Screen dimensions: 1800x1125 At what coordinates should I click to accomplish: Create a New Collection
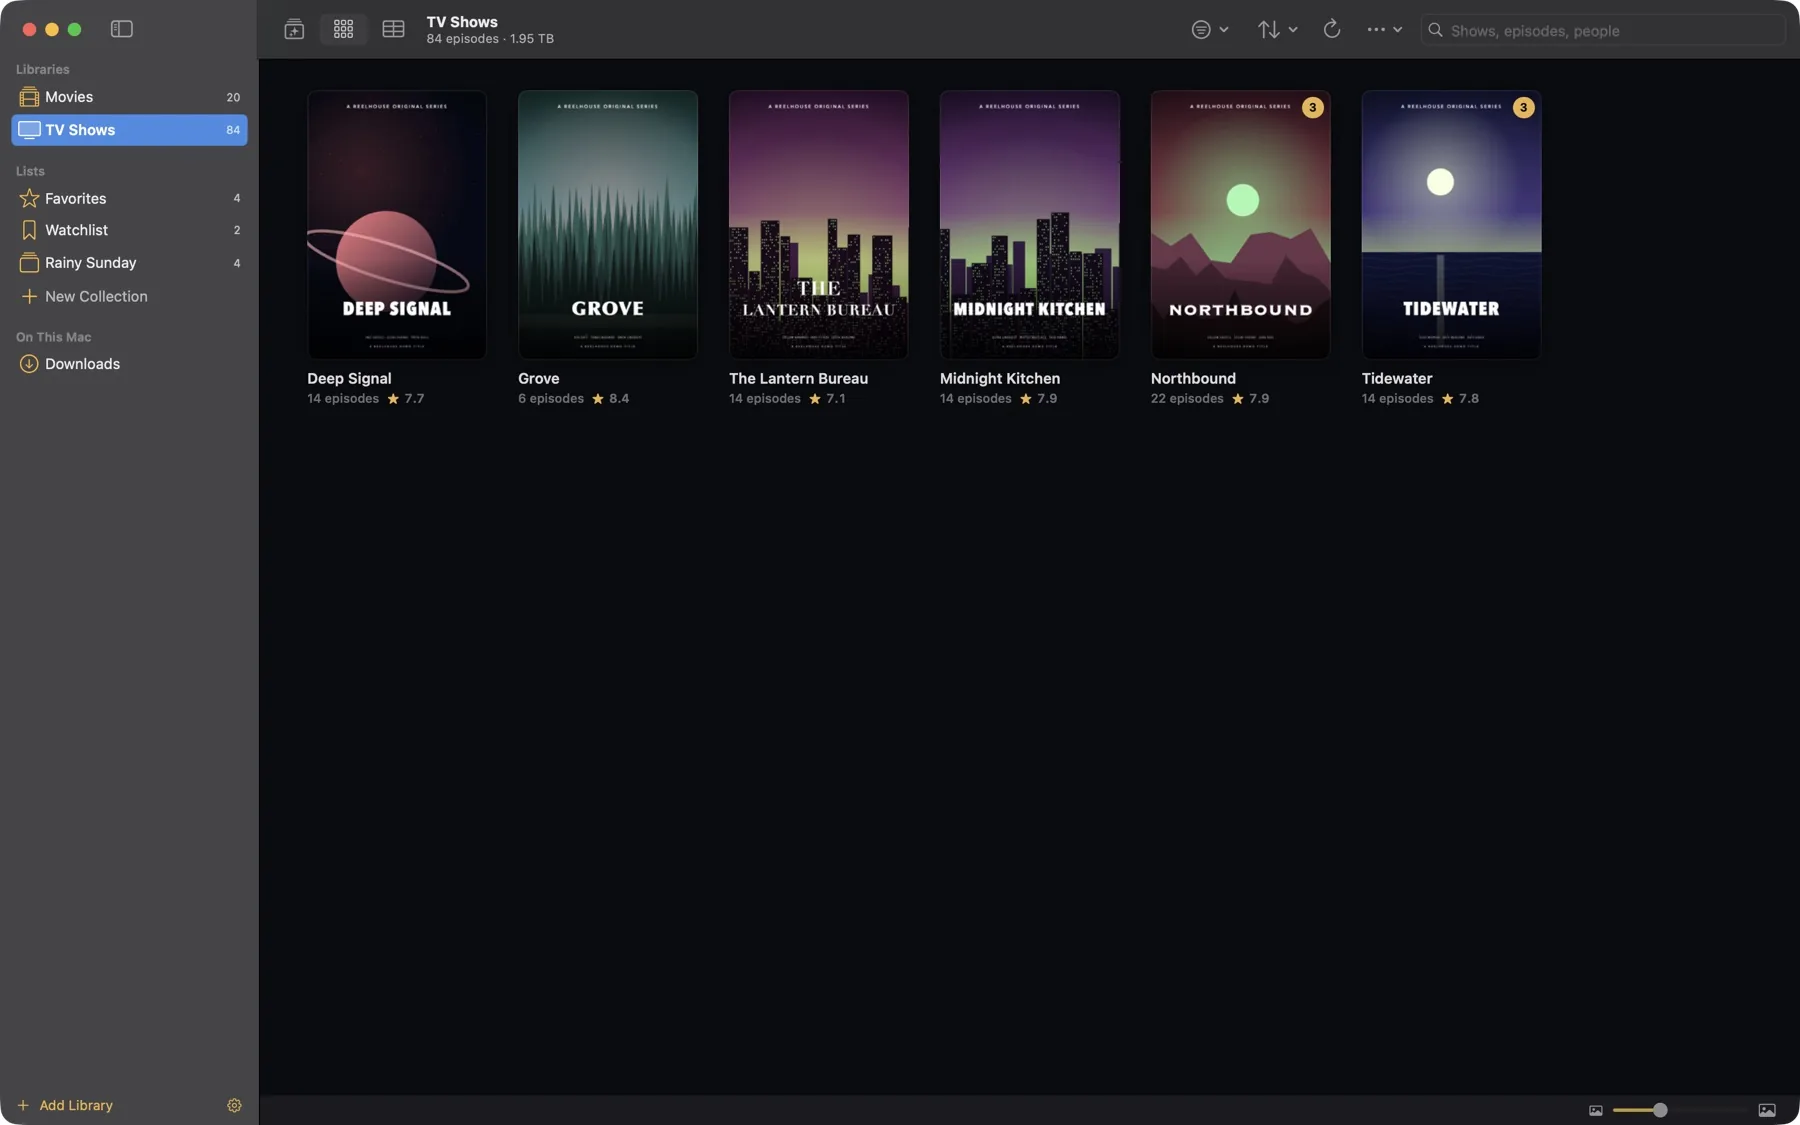[x=84, y=296]
